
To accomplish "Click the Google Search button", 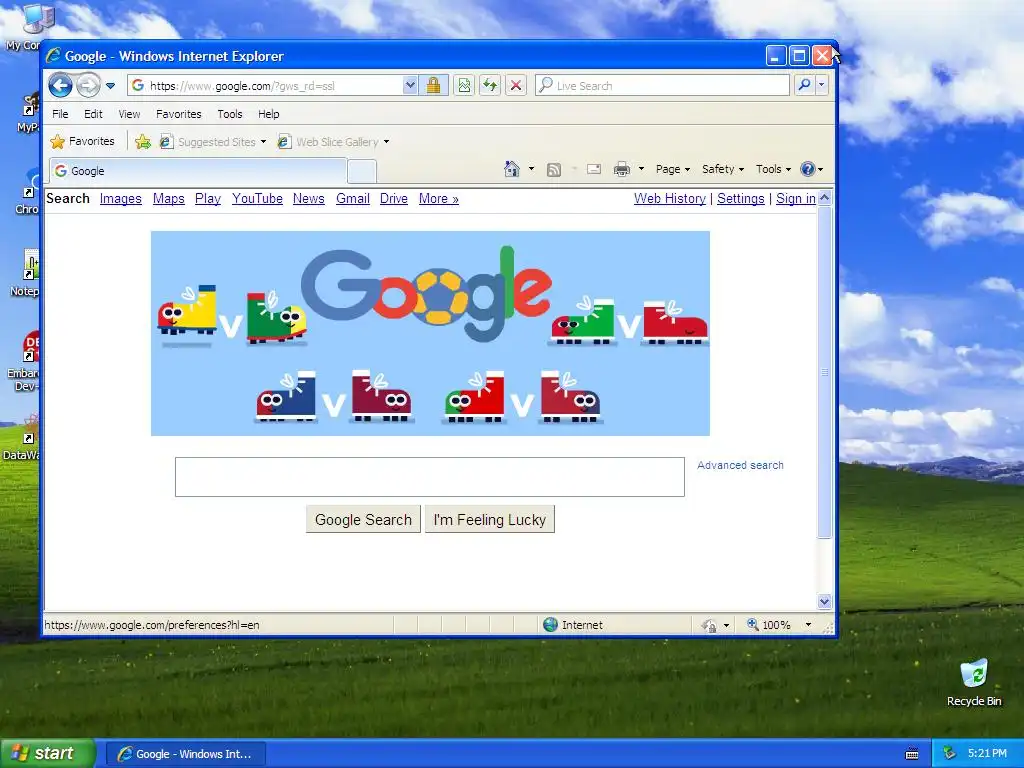I will pos(363,519).
